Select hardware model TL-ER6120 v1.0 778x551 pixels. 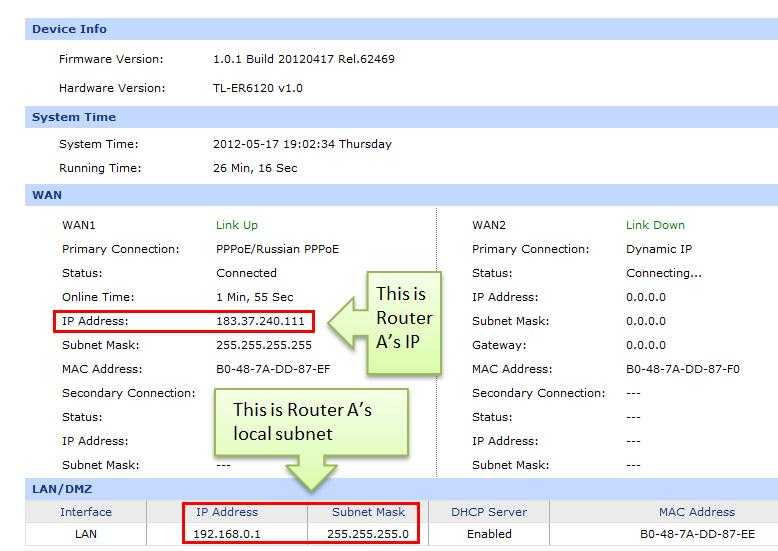click(x=258, y=88)
